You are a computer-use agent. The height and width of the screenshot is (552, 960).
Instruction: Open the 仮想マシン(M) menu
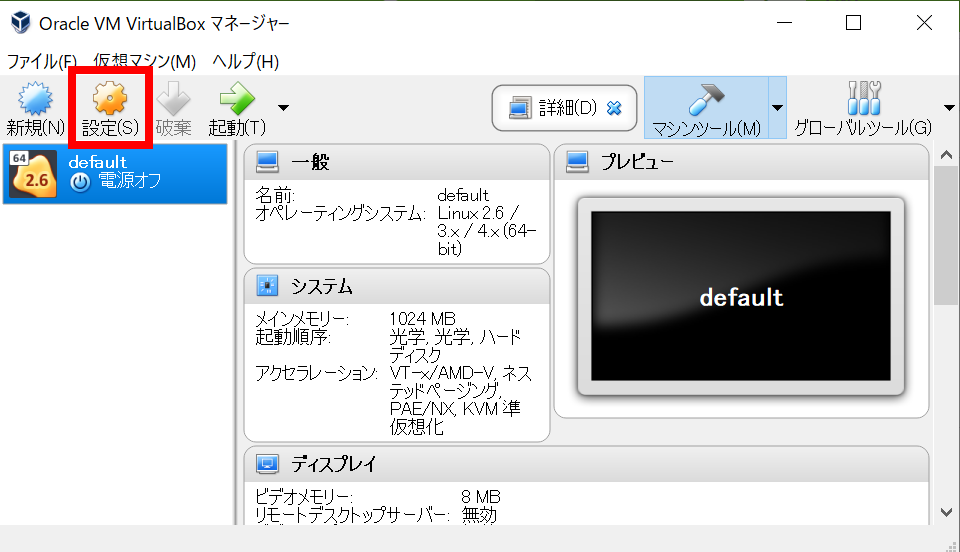[x=144, y=61]
